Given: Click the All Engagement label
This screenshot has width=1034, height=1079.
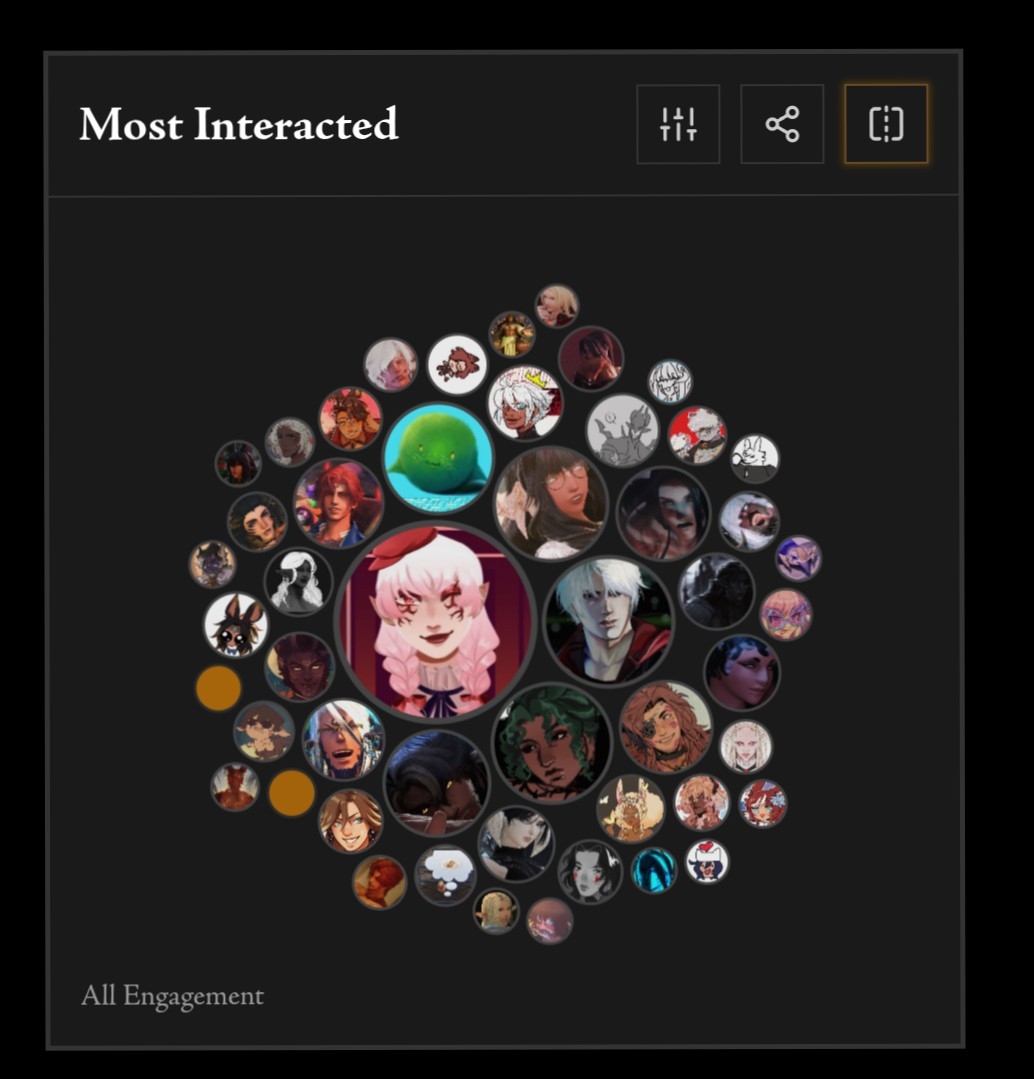Looking at the screenshot, I should [x=172, y=996].
